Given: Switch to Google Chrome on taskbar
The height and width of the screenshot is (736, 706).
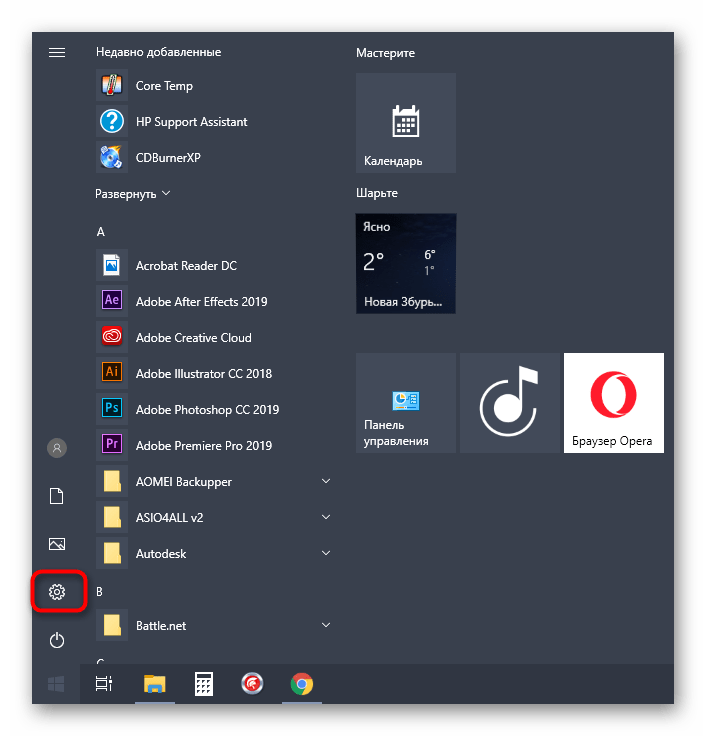Looking at the screenshot, I should [x=302, y=684].
